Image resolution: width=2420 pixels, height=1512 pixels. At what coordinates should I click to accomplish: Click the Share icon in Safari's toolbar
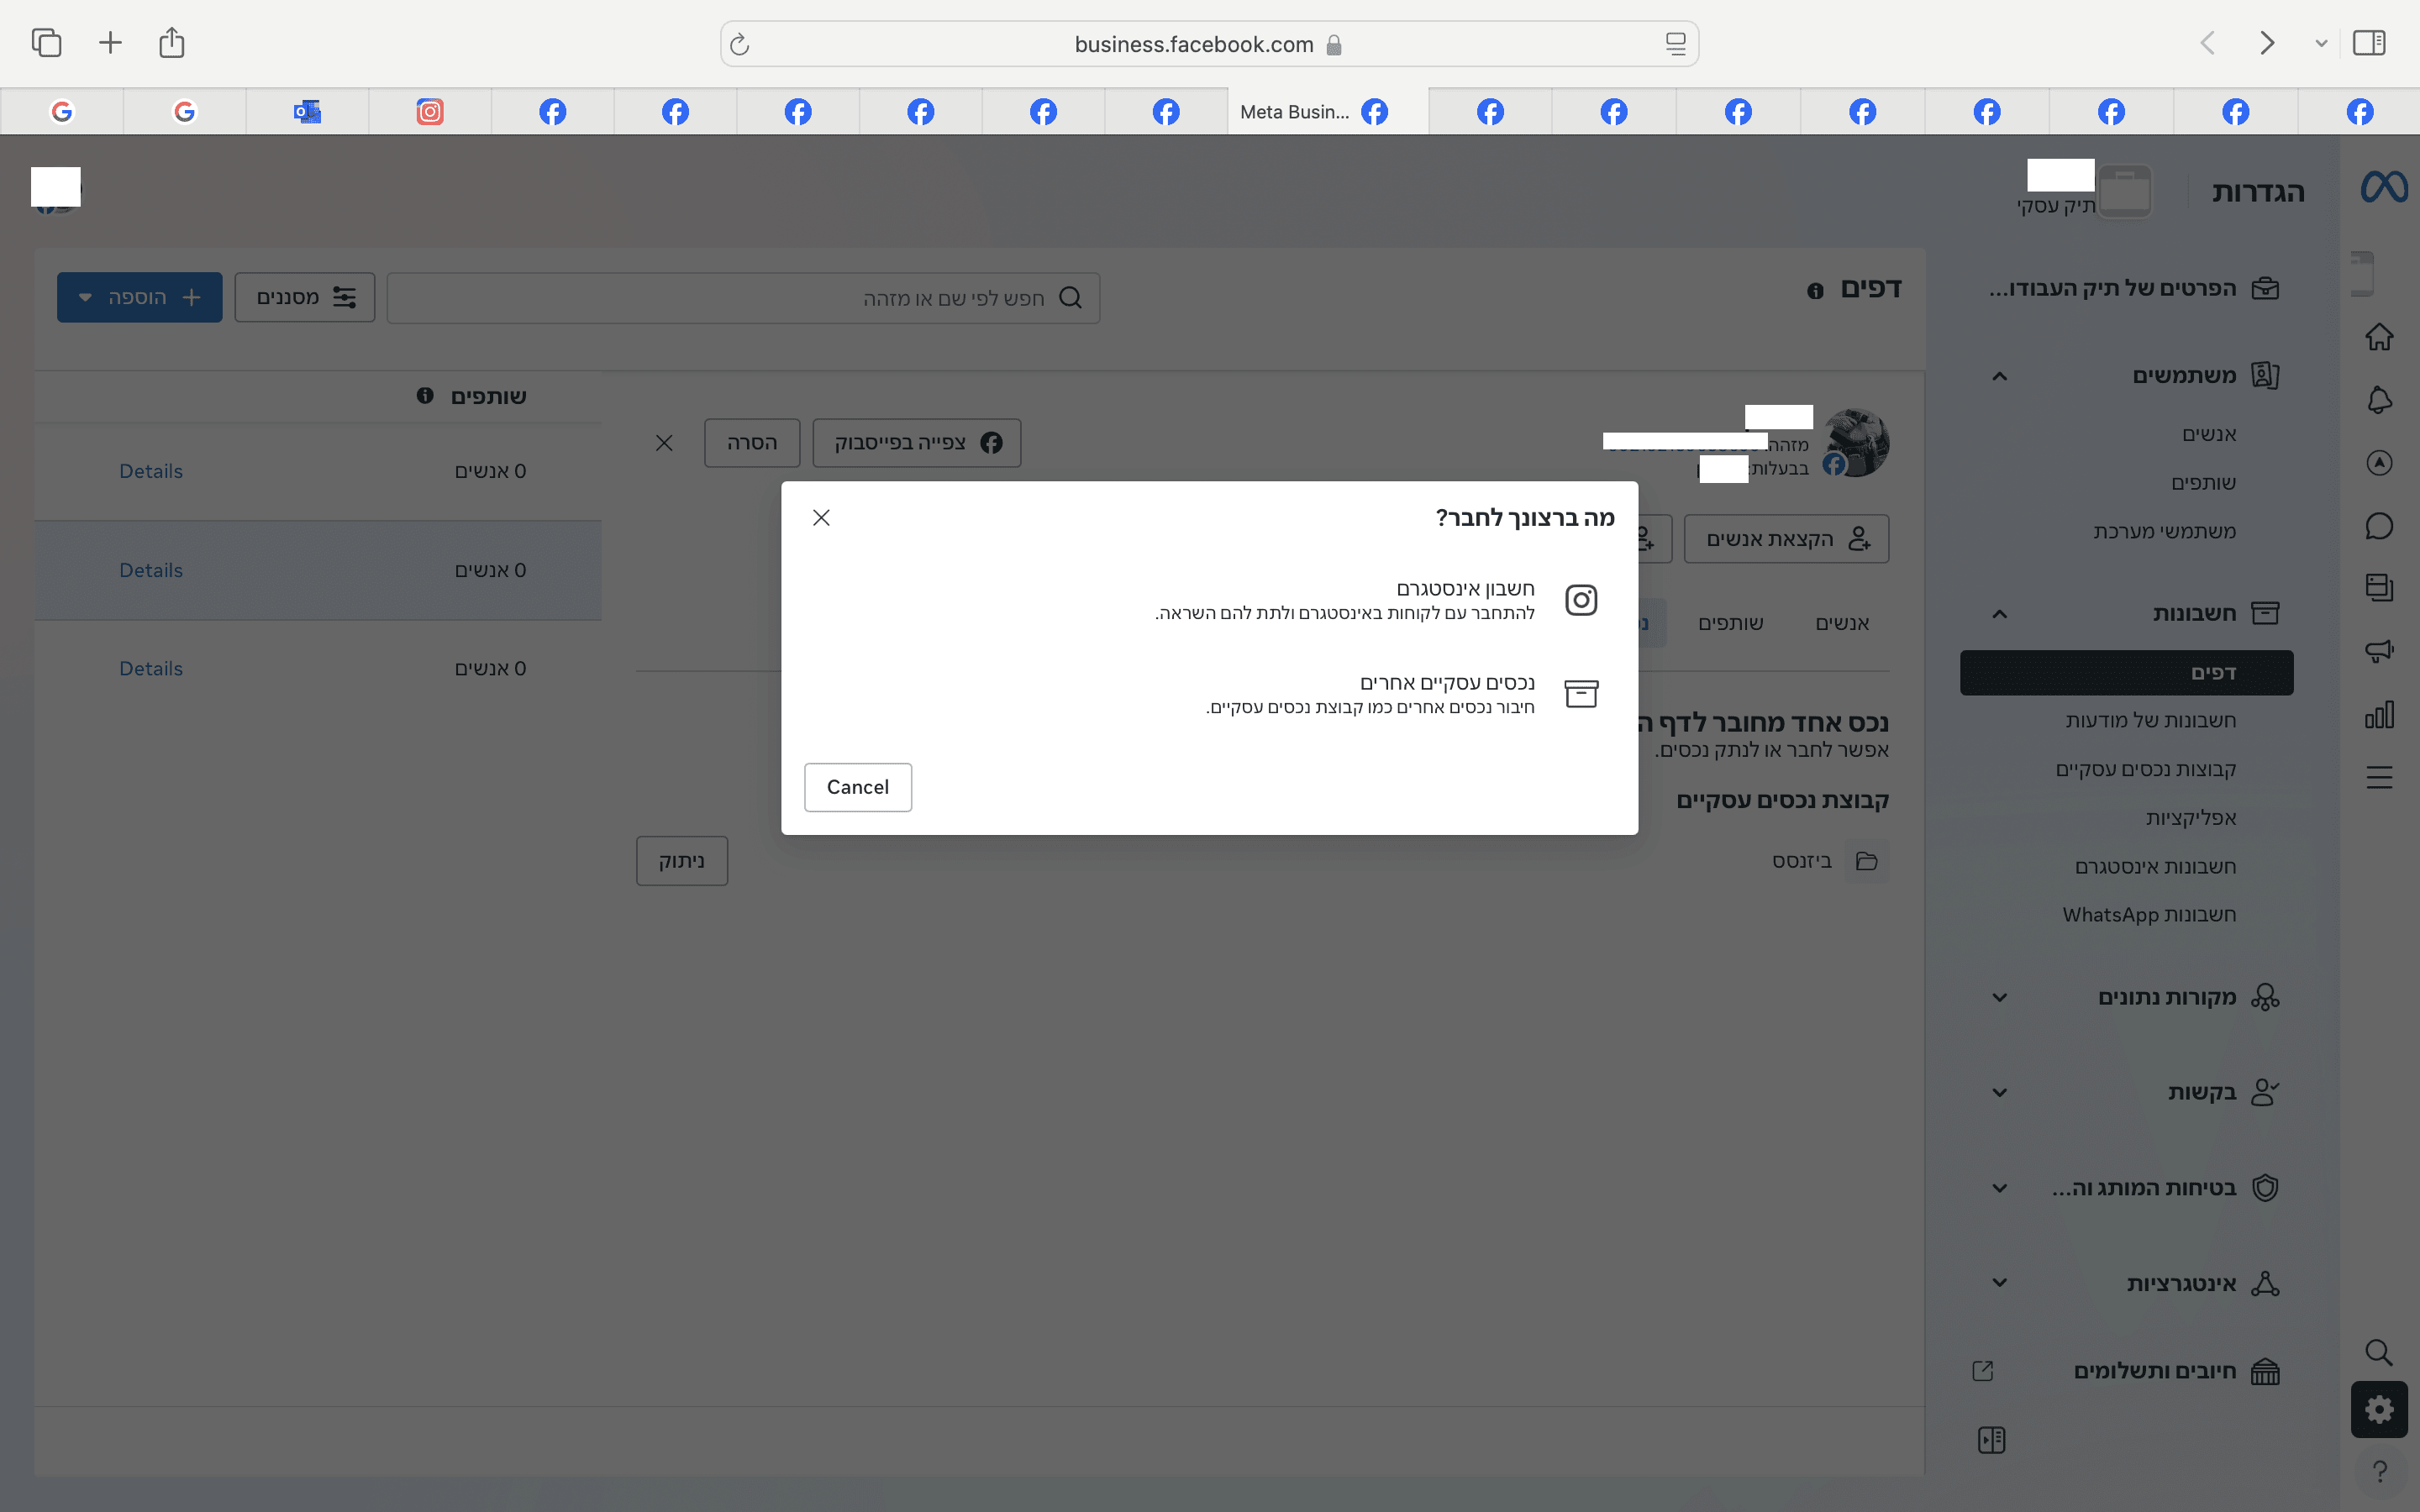point(172,42)
